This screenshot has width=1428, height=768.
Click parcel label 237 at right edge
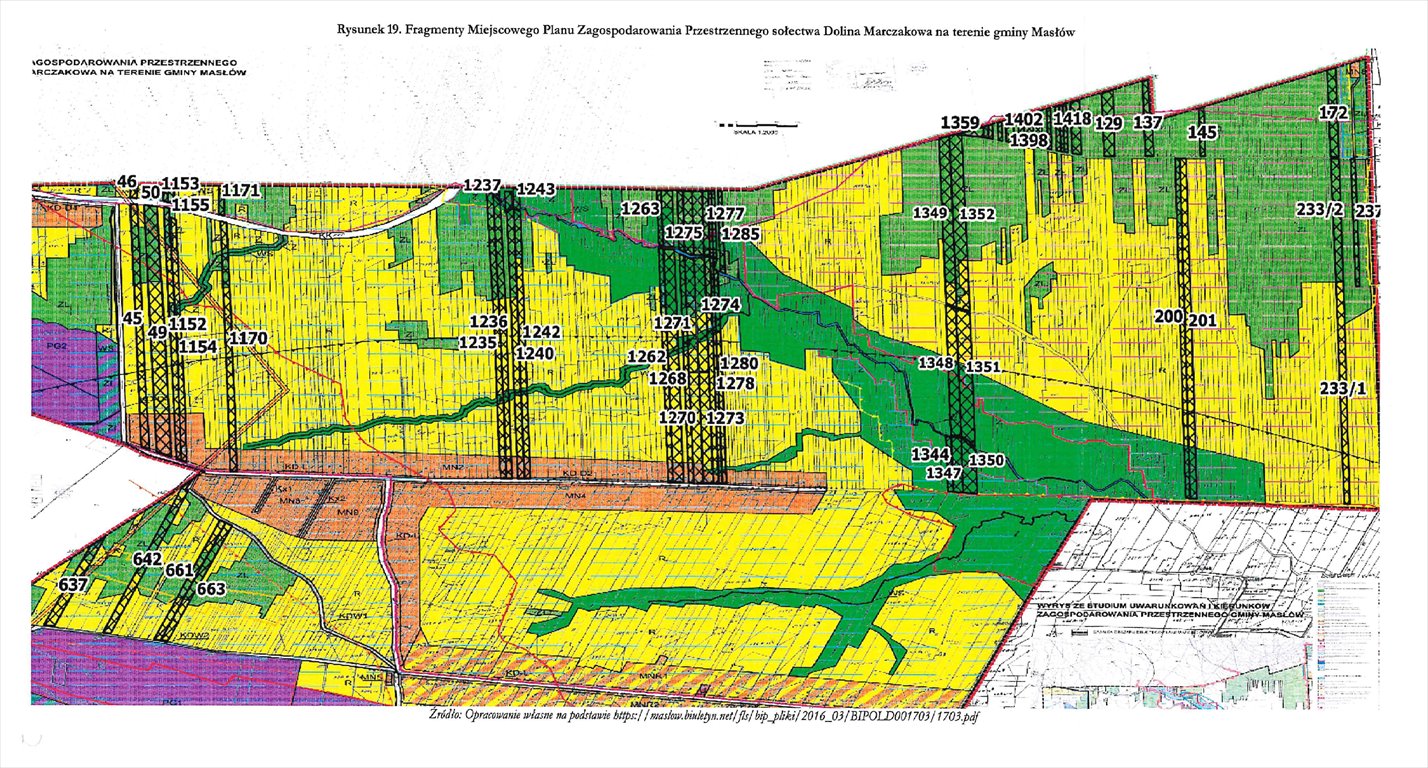(x=1367, y=211)
